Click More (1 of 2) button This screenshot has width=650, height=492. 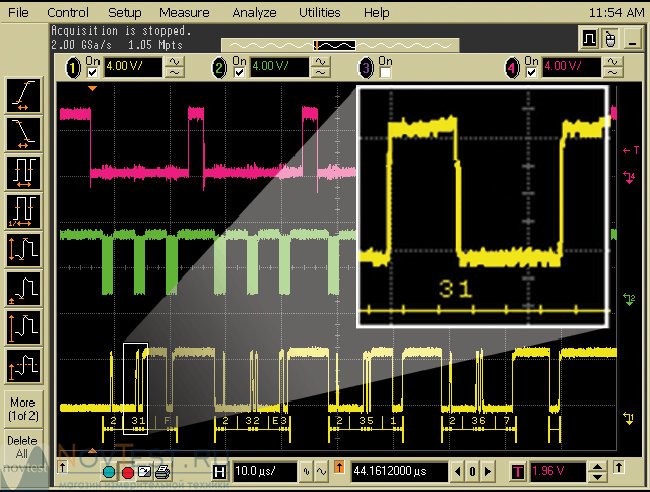(x=22, y=409)
